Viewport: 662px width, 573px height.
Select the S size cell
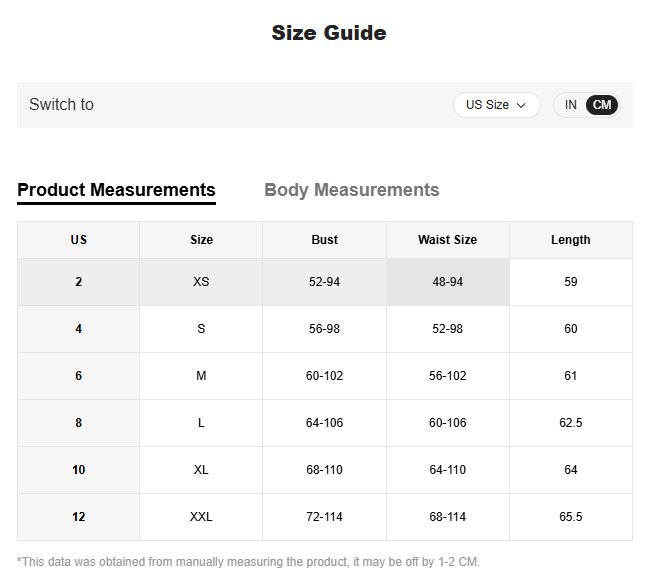(x=201, y=329)
